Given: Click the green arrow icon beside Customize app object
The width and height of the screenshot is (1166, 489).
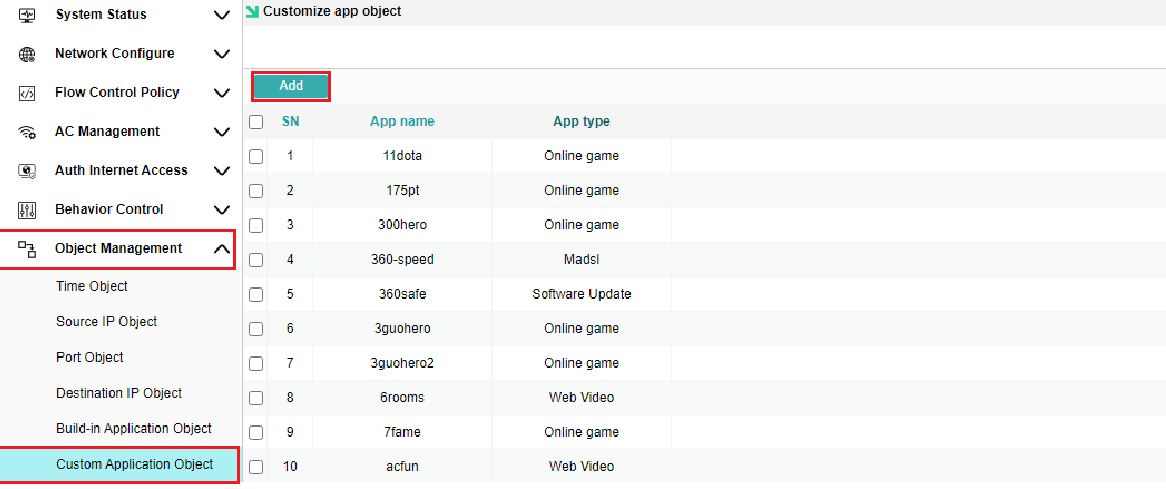Looking at the screenshot, I should pos(252,11).
